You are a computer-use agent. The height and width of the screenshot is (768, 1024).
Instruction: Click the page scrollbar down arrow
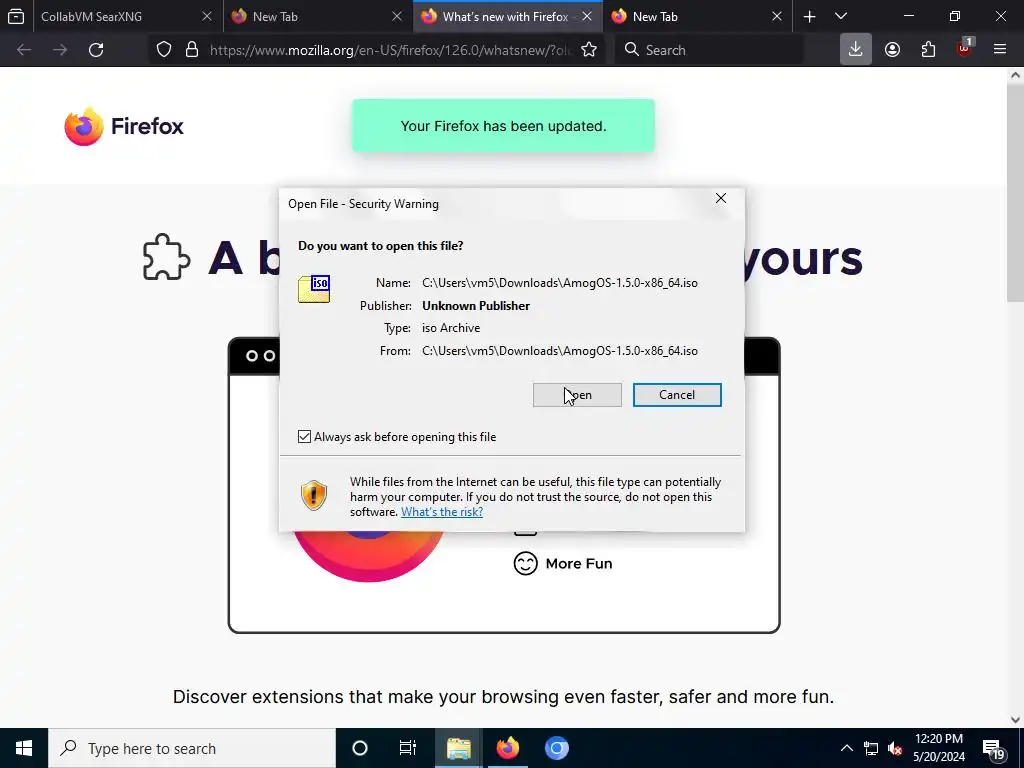pyautogui.click(x=1016, y=720)
